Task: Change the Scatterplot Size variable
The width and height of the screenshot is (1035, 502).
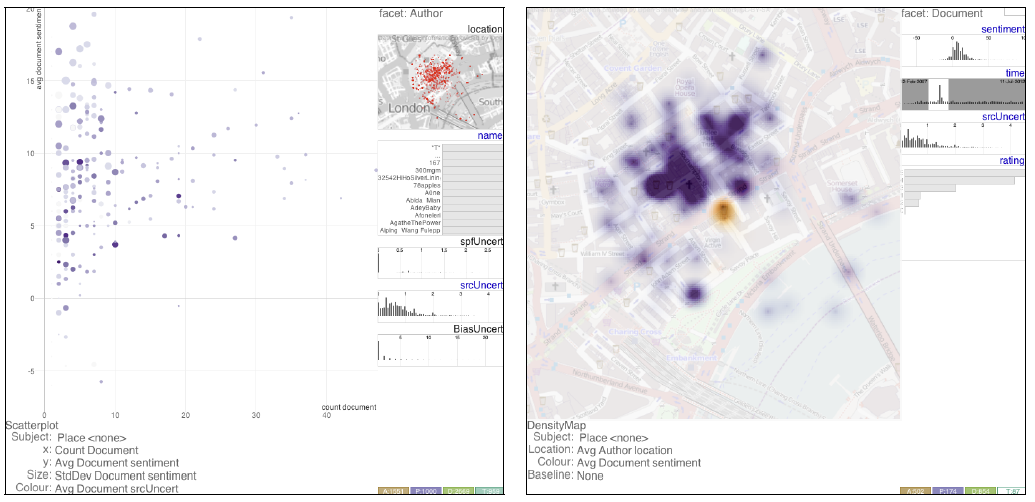Action: (x=125, y=476)
